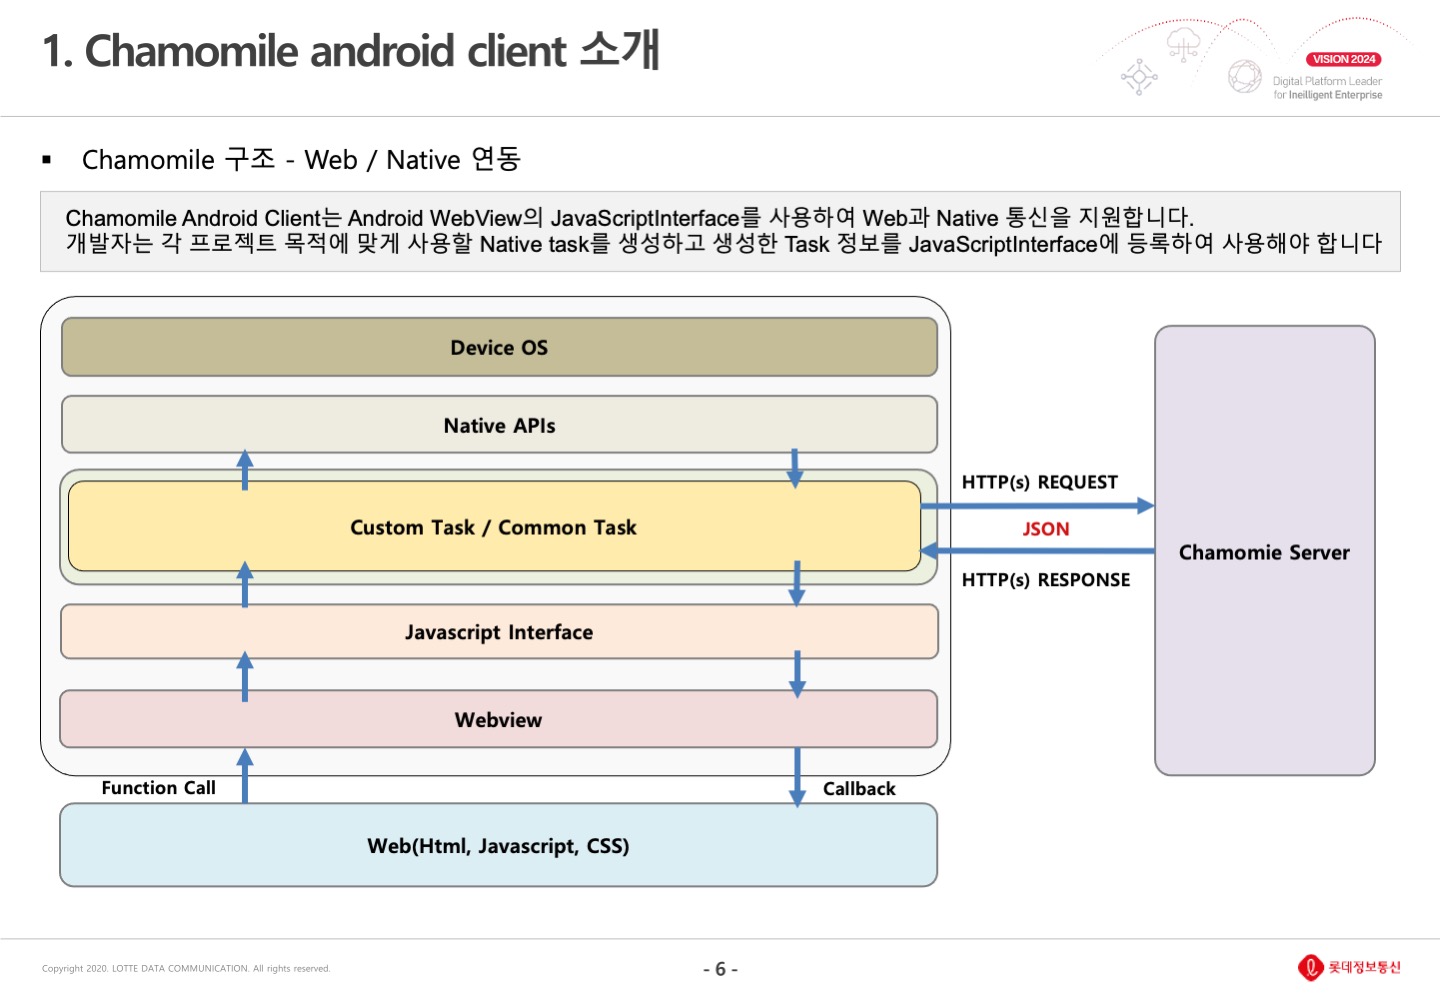Image resolution: width=1440 pixels, height=997 pixels.
Task: Click the Custom Task / Common Task block
Action: coord(494,527)
